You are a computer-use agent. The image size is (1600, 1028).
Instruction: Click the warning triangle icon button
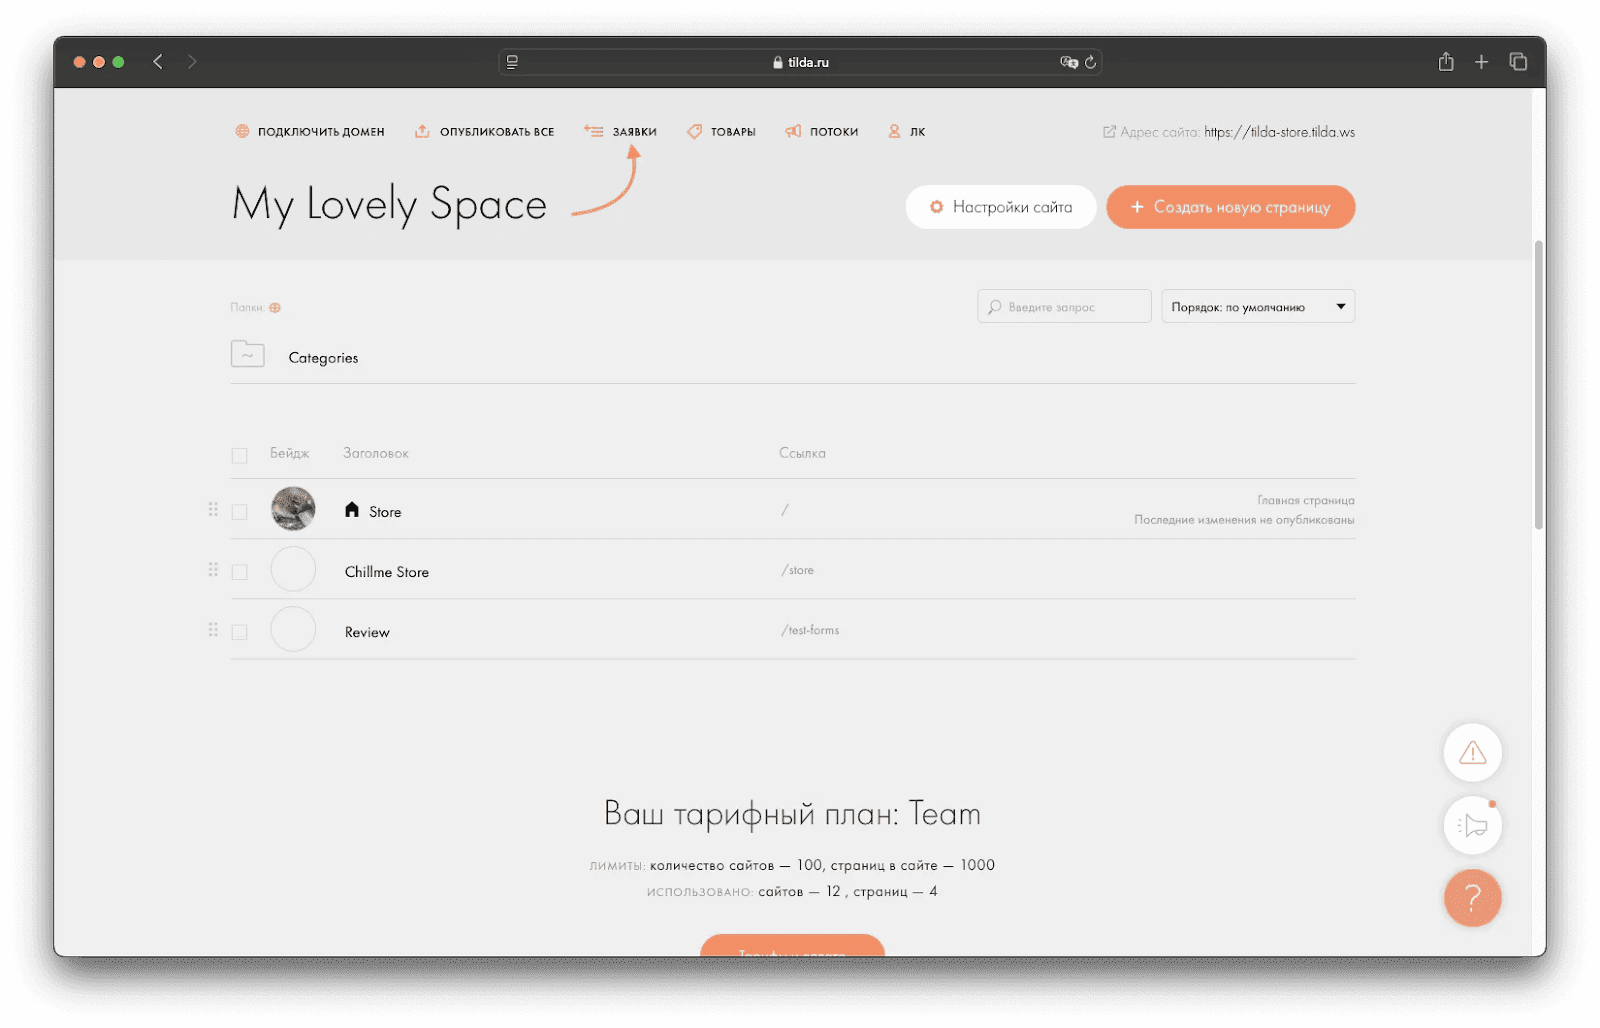(1472, 753)
